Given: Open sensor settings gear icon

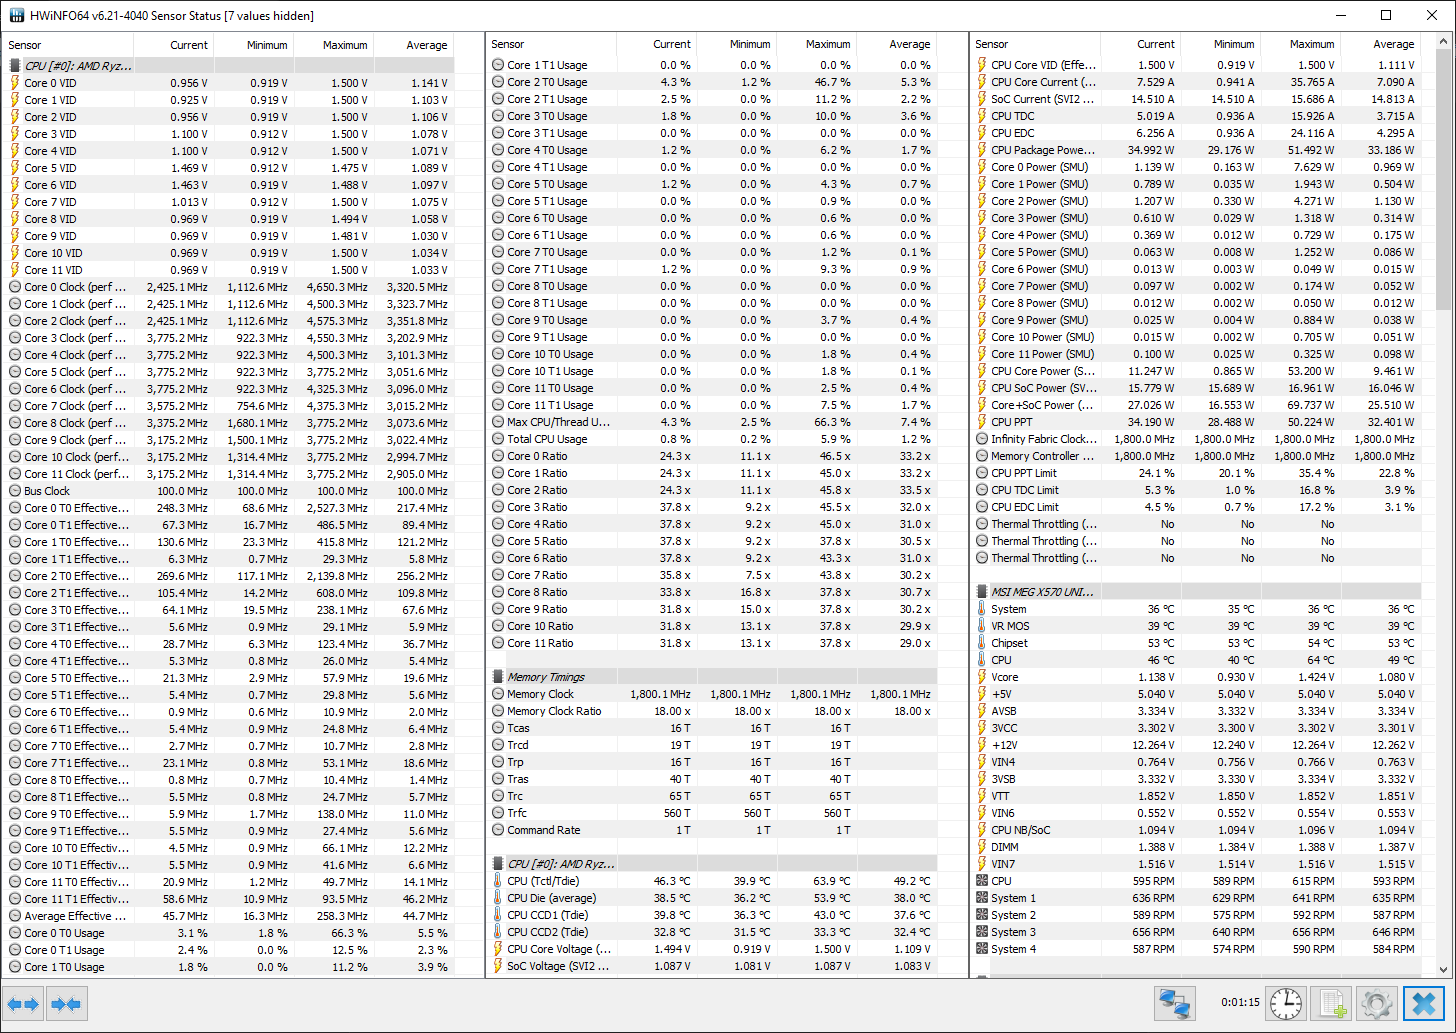Looking at the screenshot, I should [1377, 1003].
